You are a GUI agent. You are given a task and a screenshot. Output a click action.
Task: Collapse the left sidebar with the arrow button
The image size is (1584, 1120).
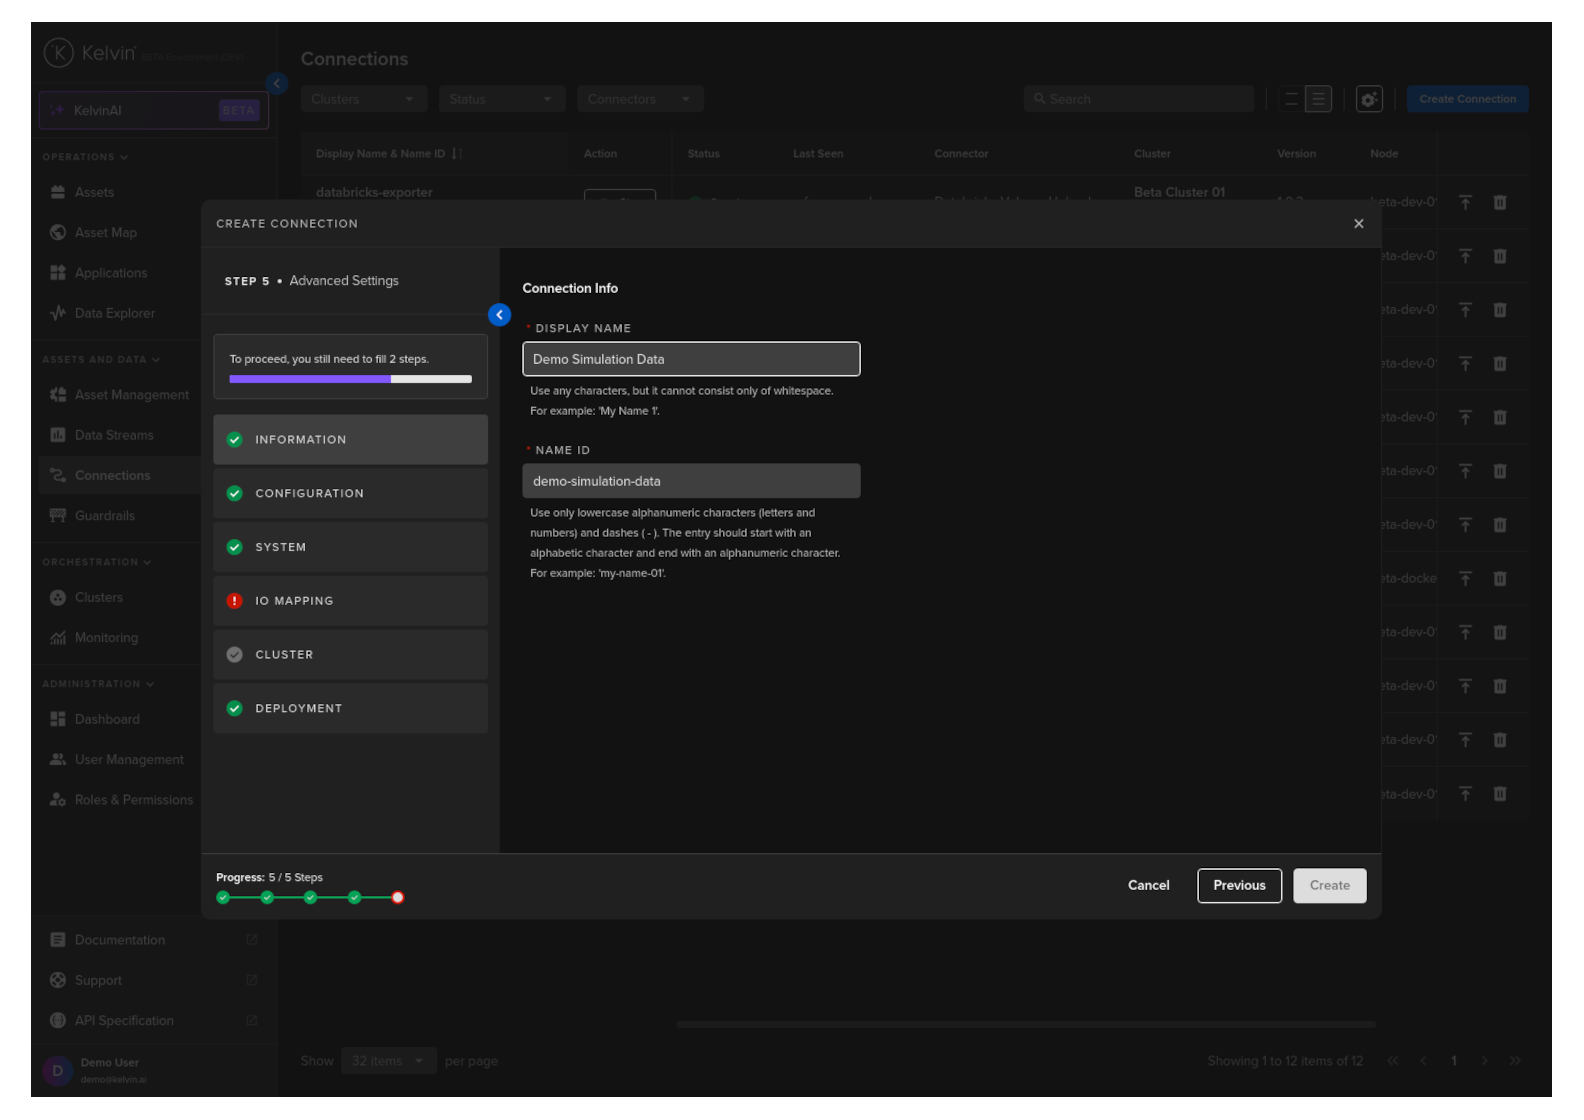pos(277,84)
